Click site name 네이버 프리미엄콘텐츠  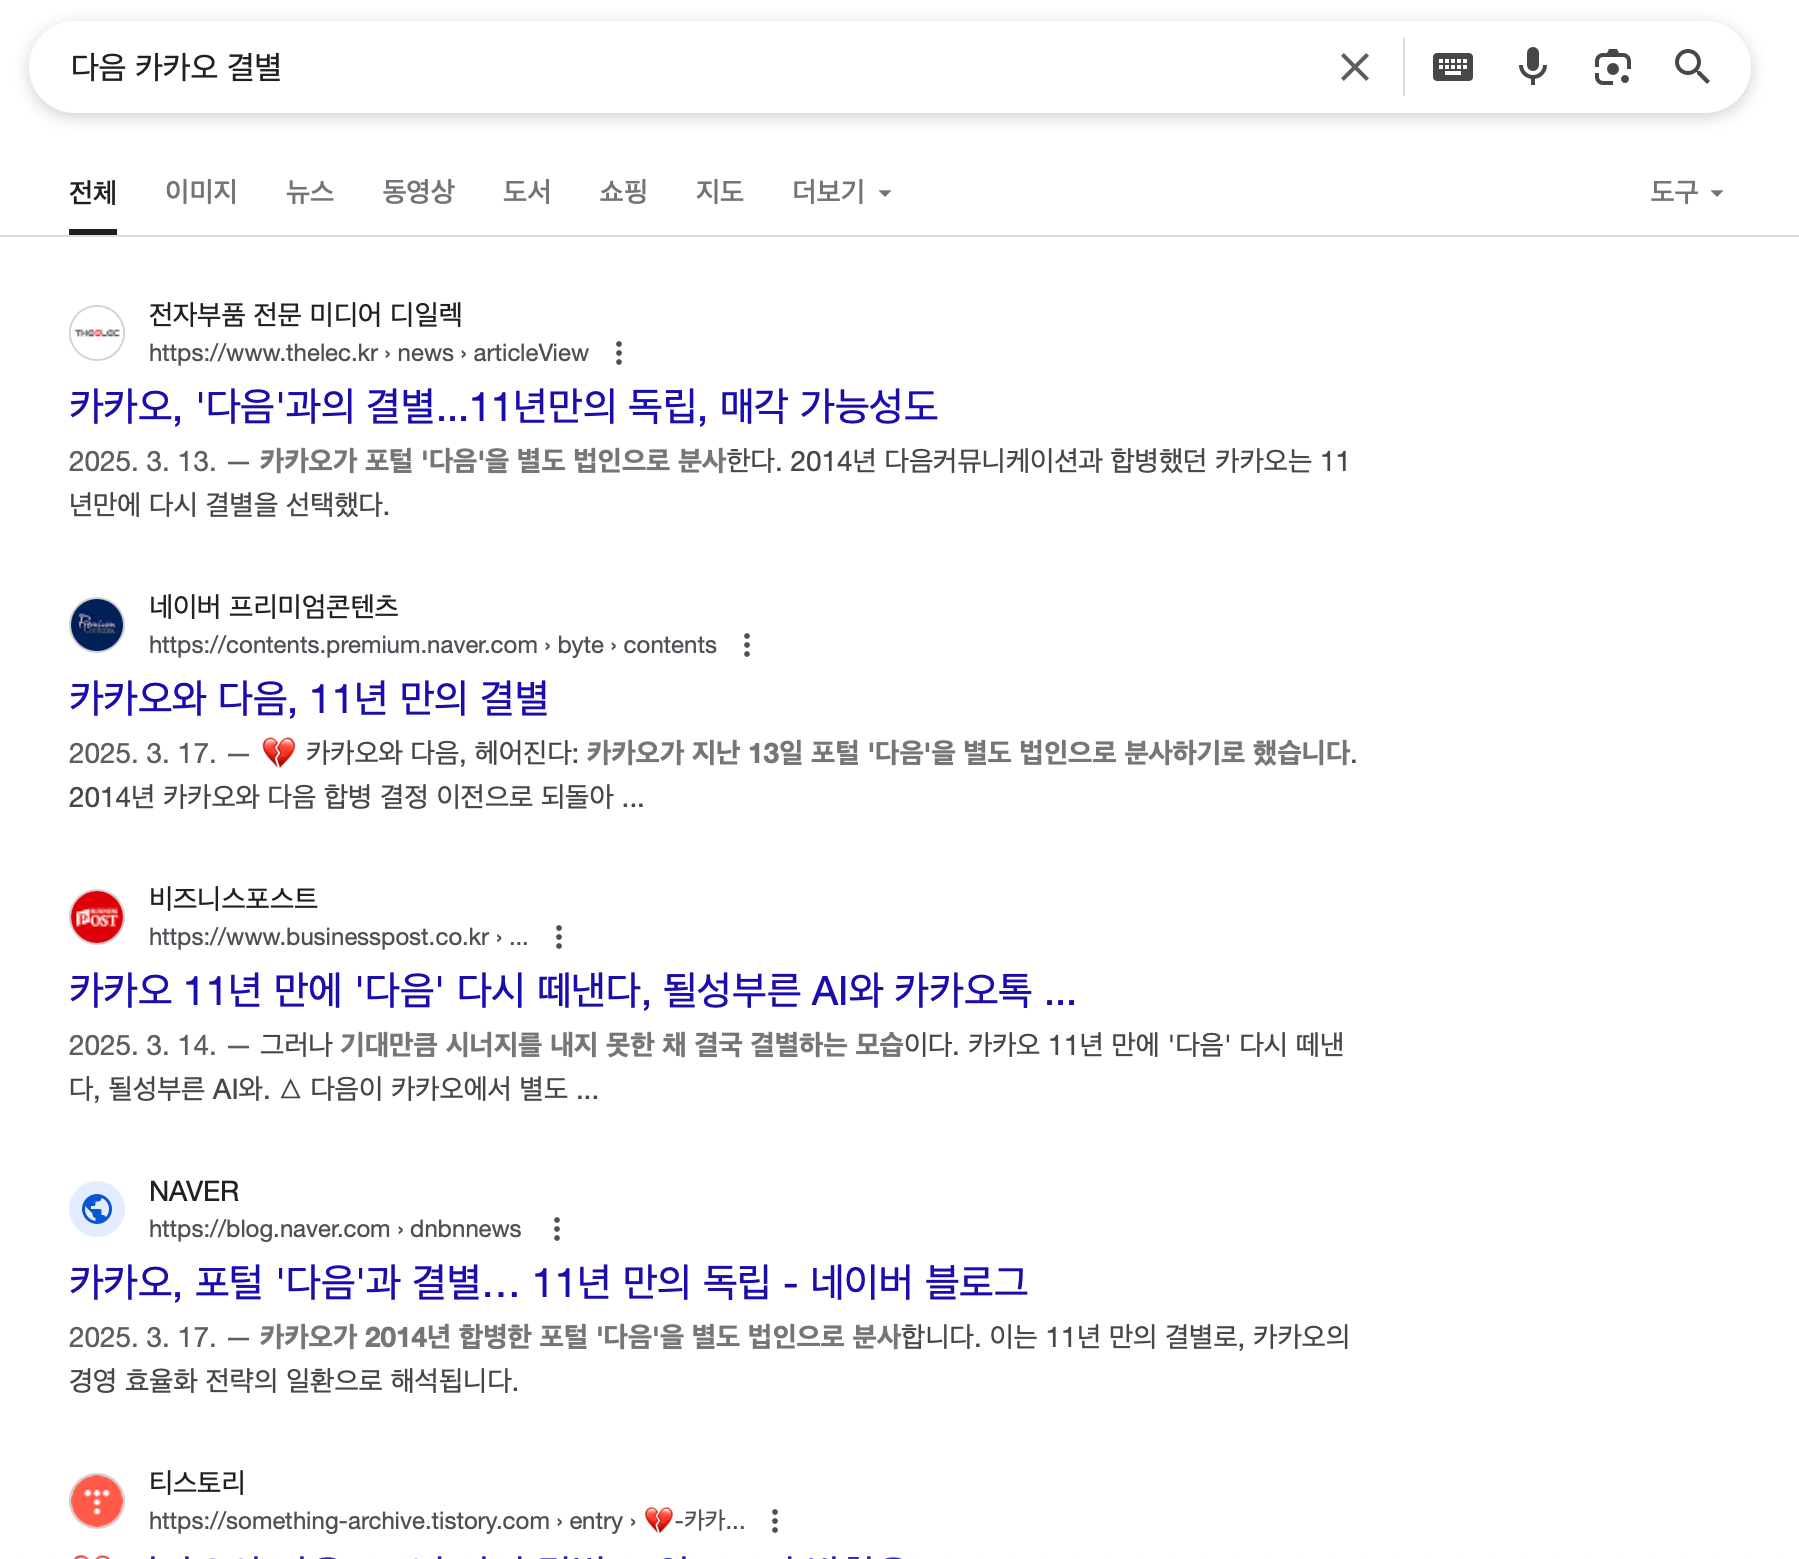[x=274, y=607]
